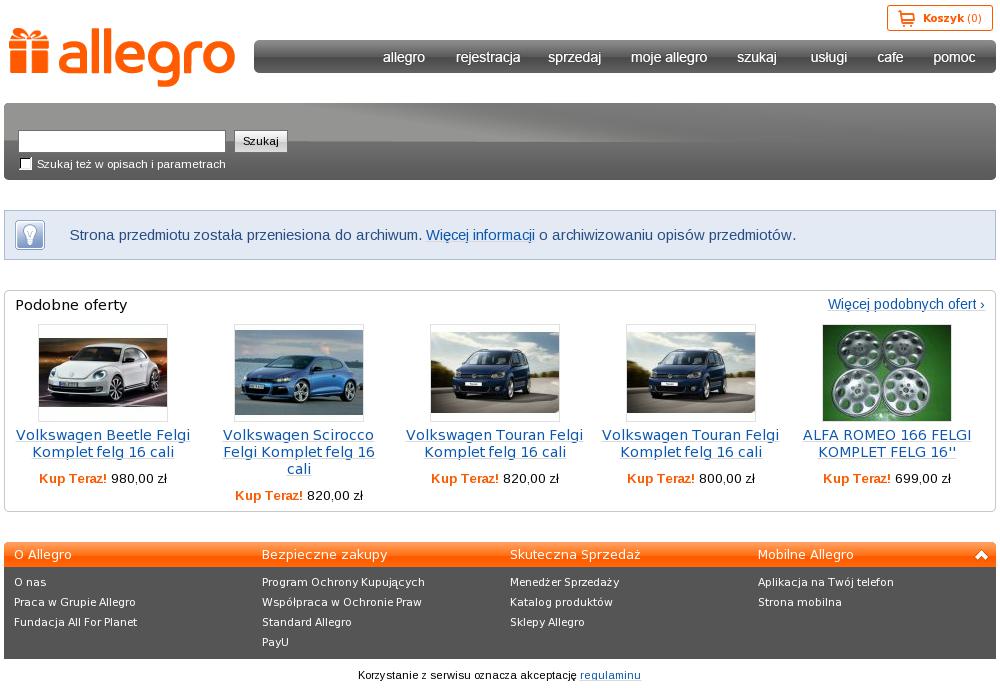The image size is (1000, 695).
Task: Click Kup Teraz price 699,00 zł
Action: pos(886,479)
